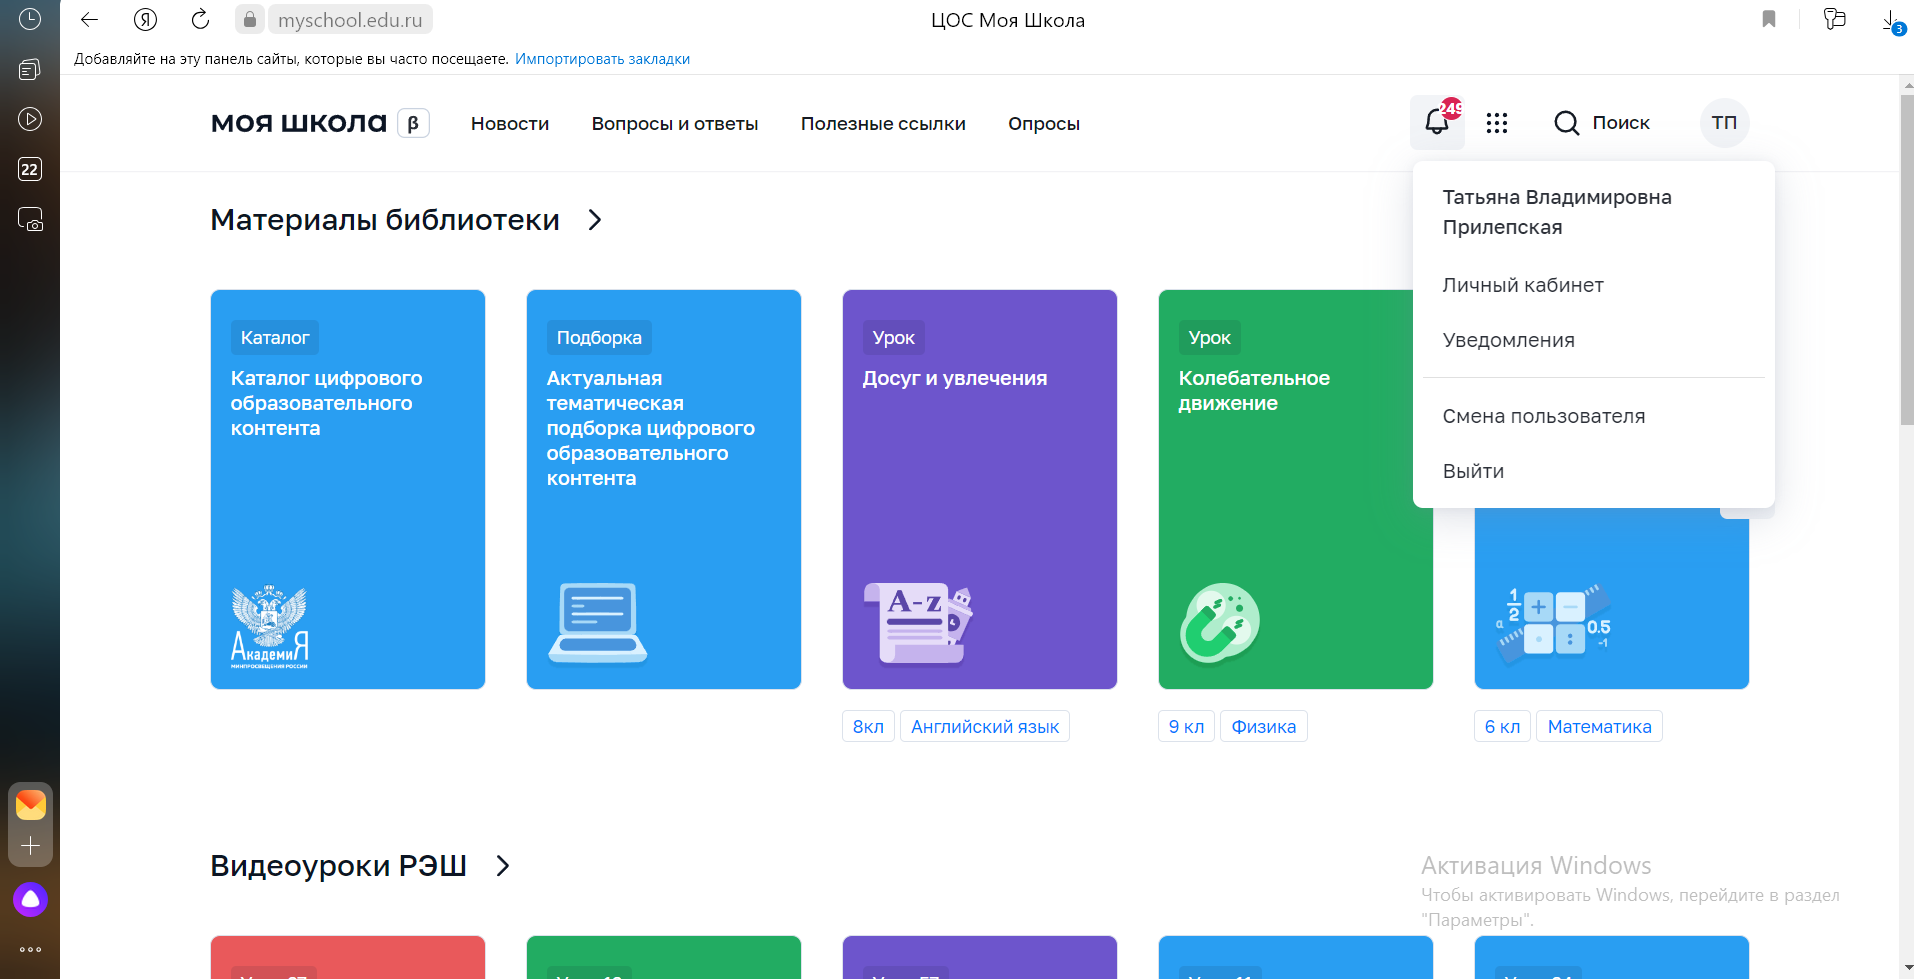This screenshot has height=979, width=1914.
Task: Click the Yandex home icon
Action: pos(145,19)
